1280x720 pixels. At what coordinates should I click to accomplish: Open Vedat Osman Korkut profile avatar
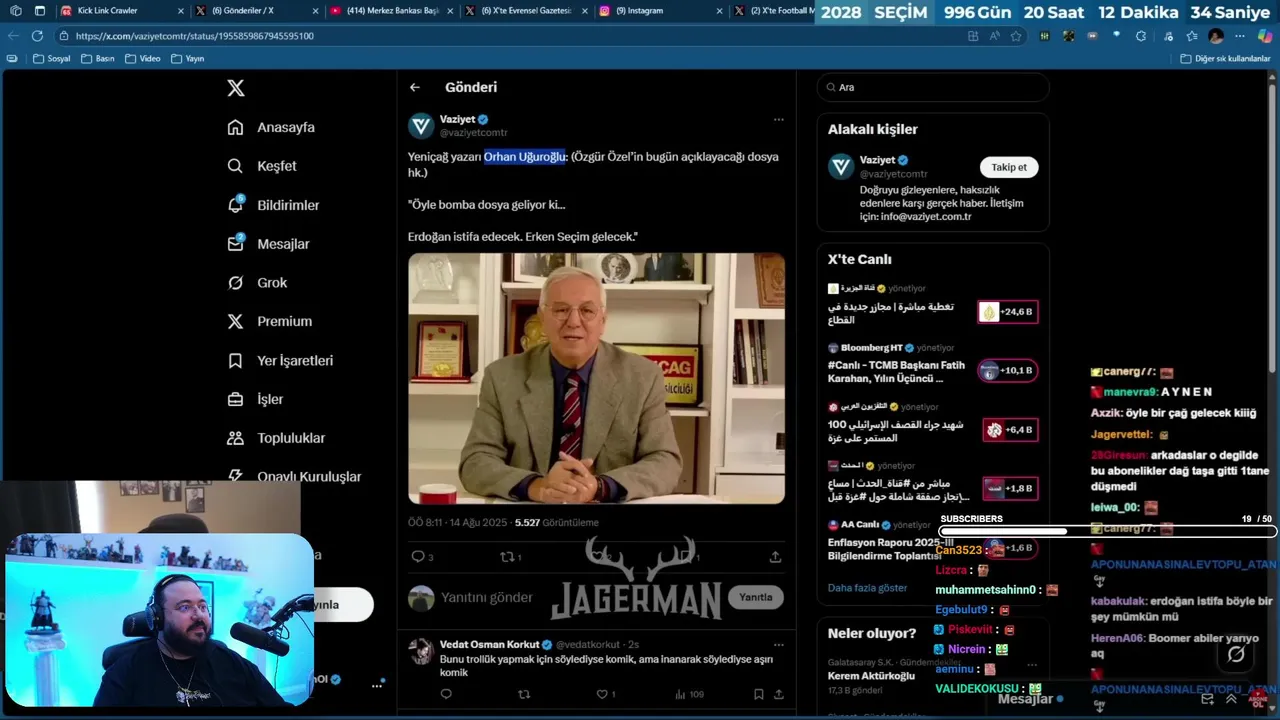[421, 650]
